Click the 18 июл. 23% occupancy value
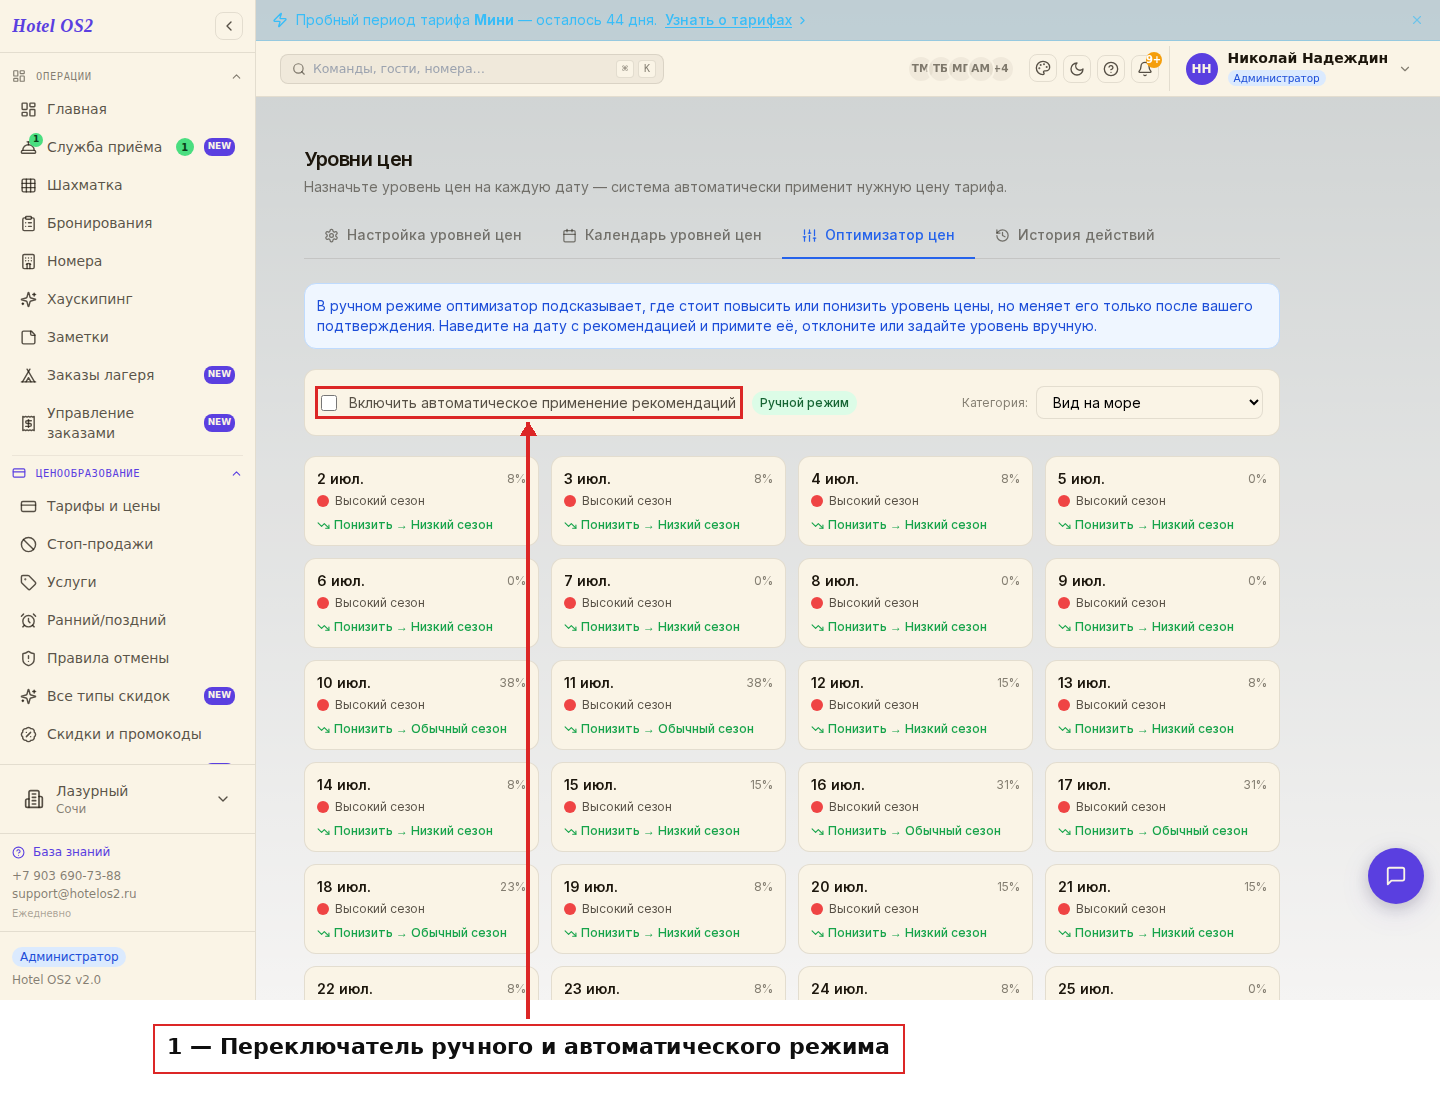This screenshot has width=1440, height=1097. [x=512, y=887]
